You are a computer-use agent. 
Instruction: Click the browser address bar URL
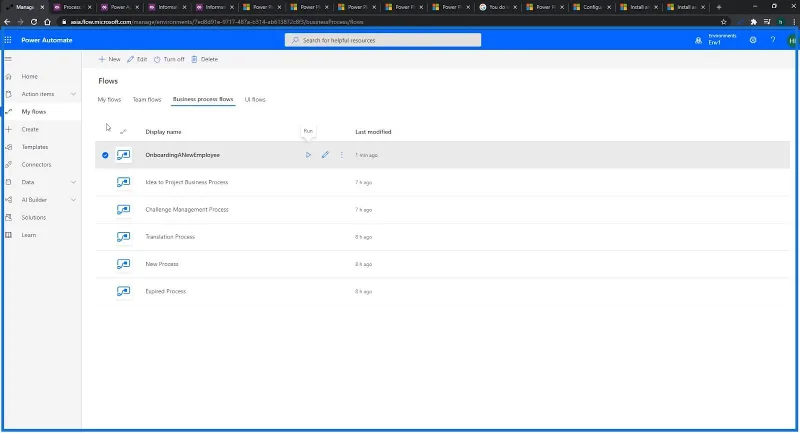(x=217, y=22)
